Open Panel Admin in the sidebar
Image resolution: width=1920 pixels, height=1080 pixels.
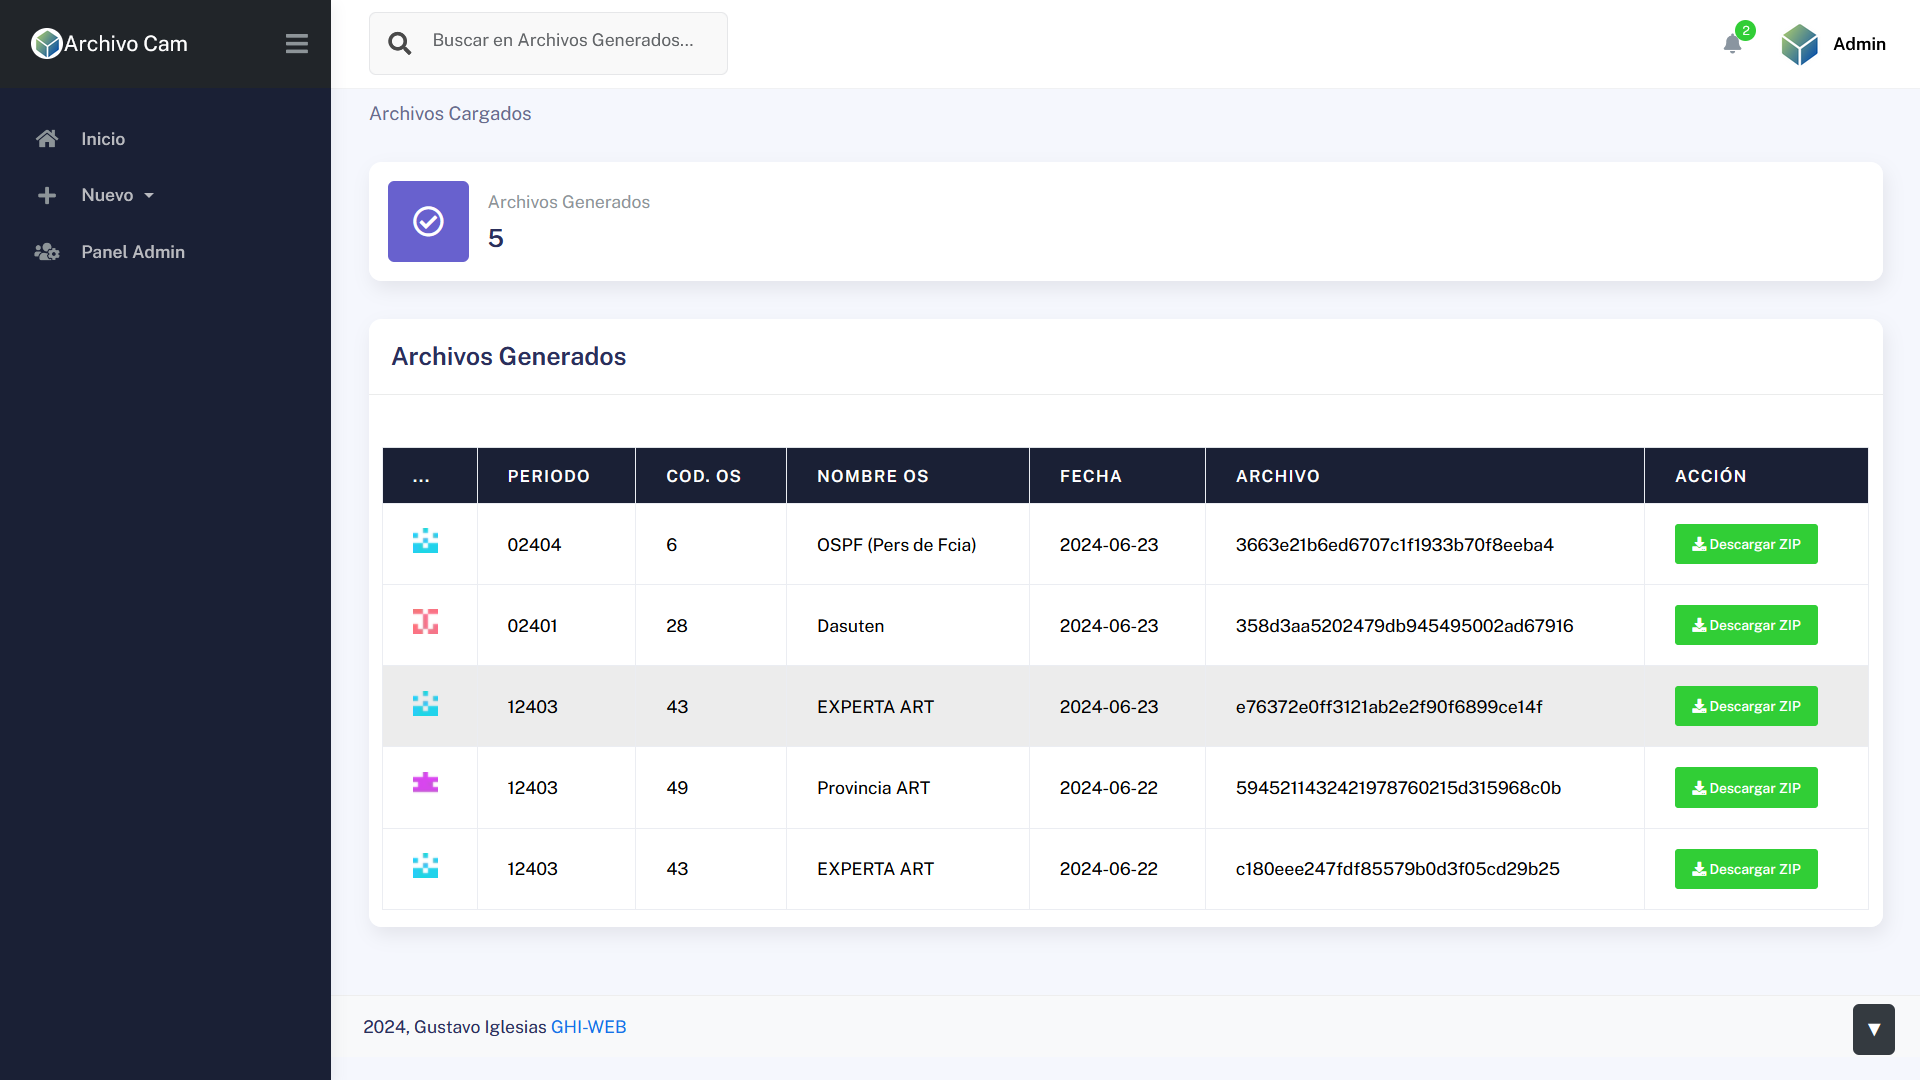[x=133, y=252]
